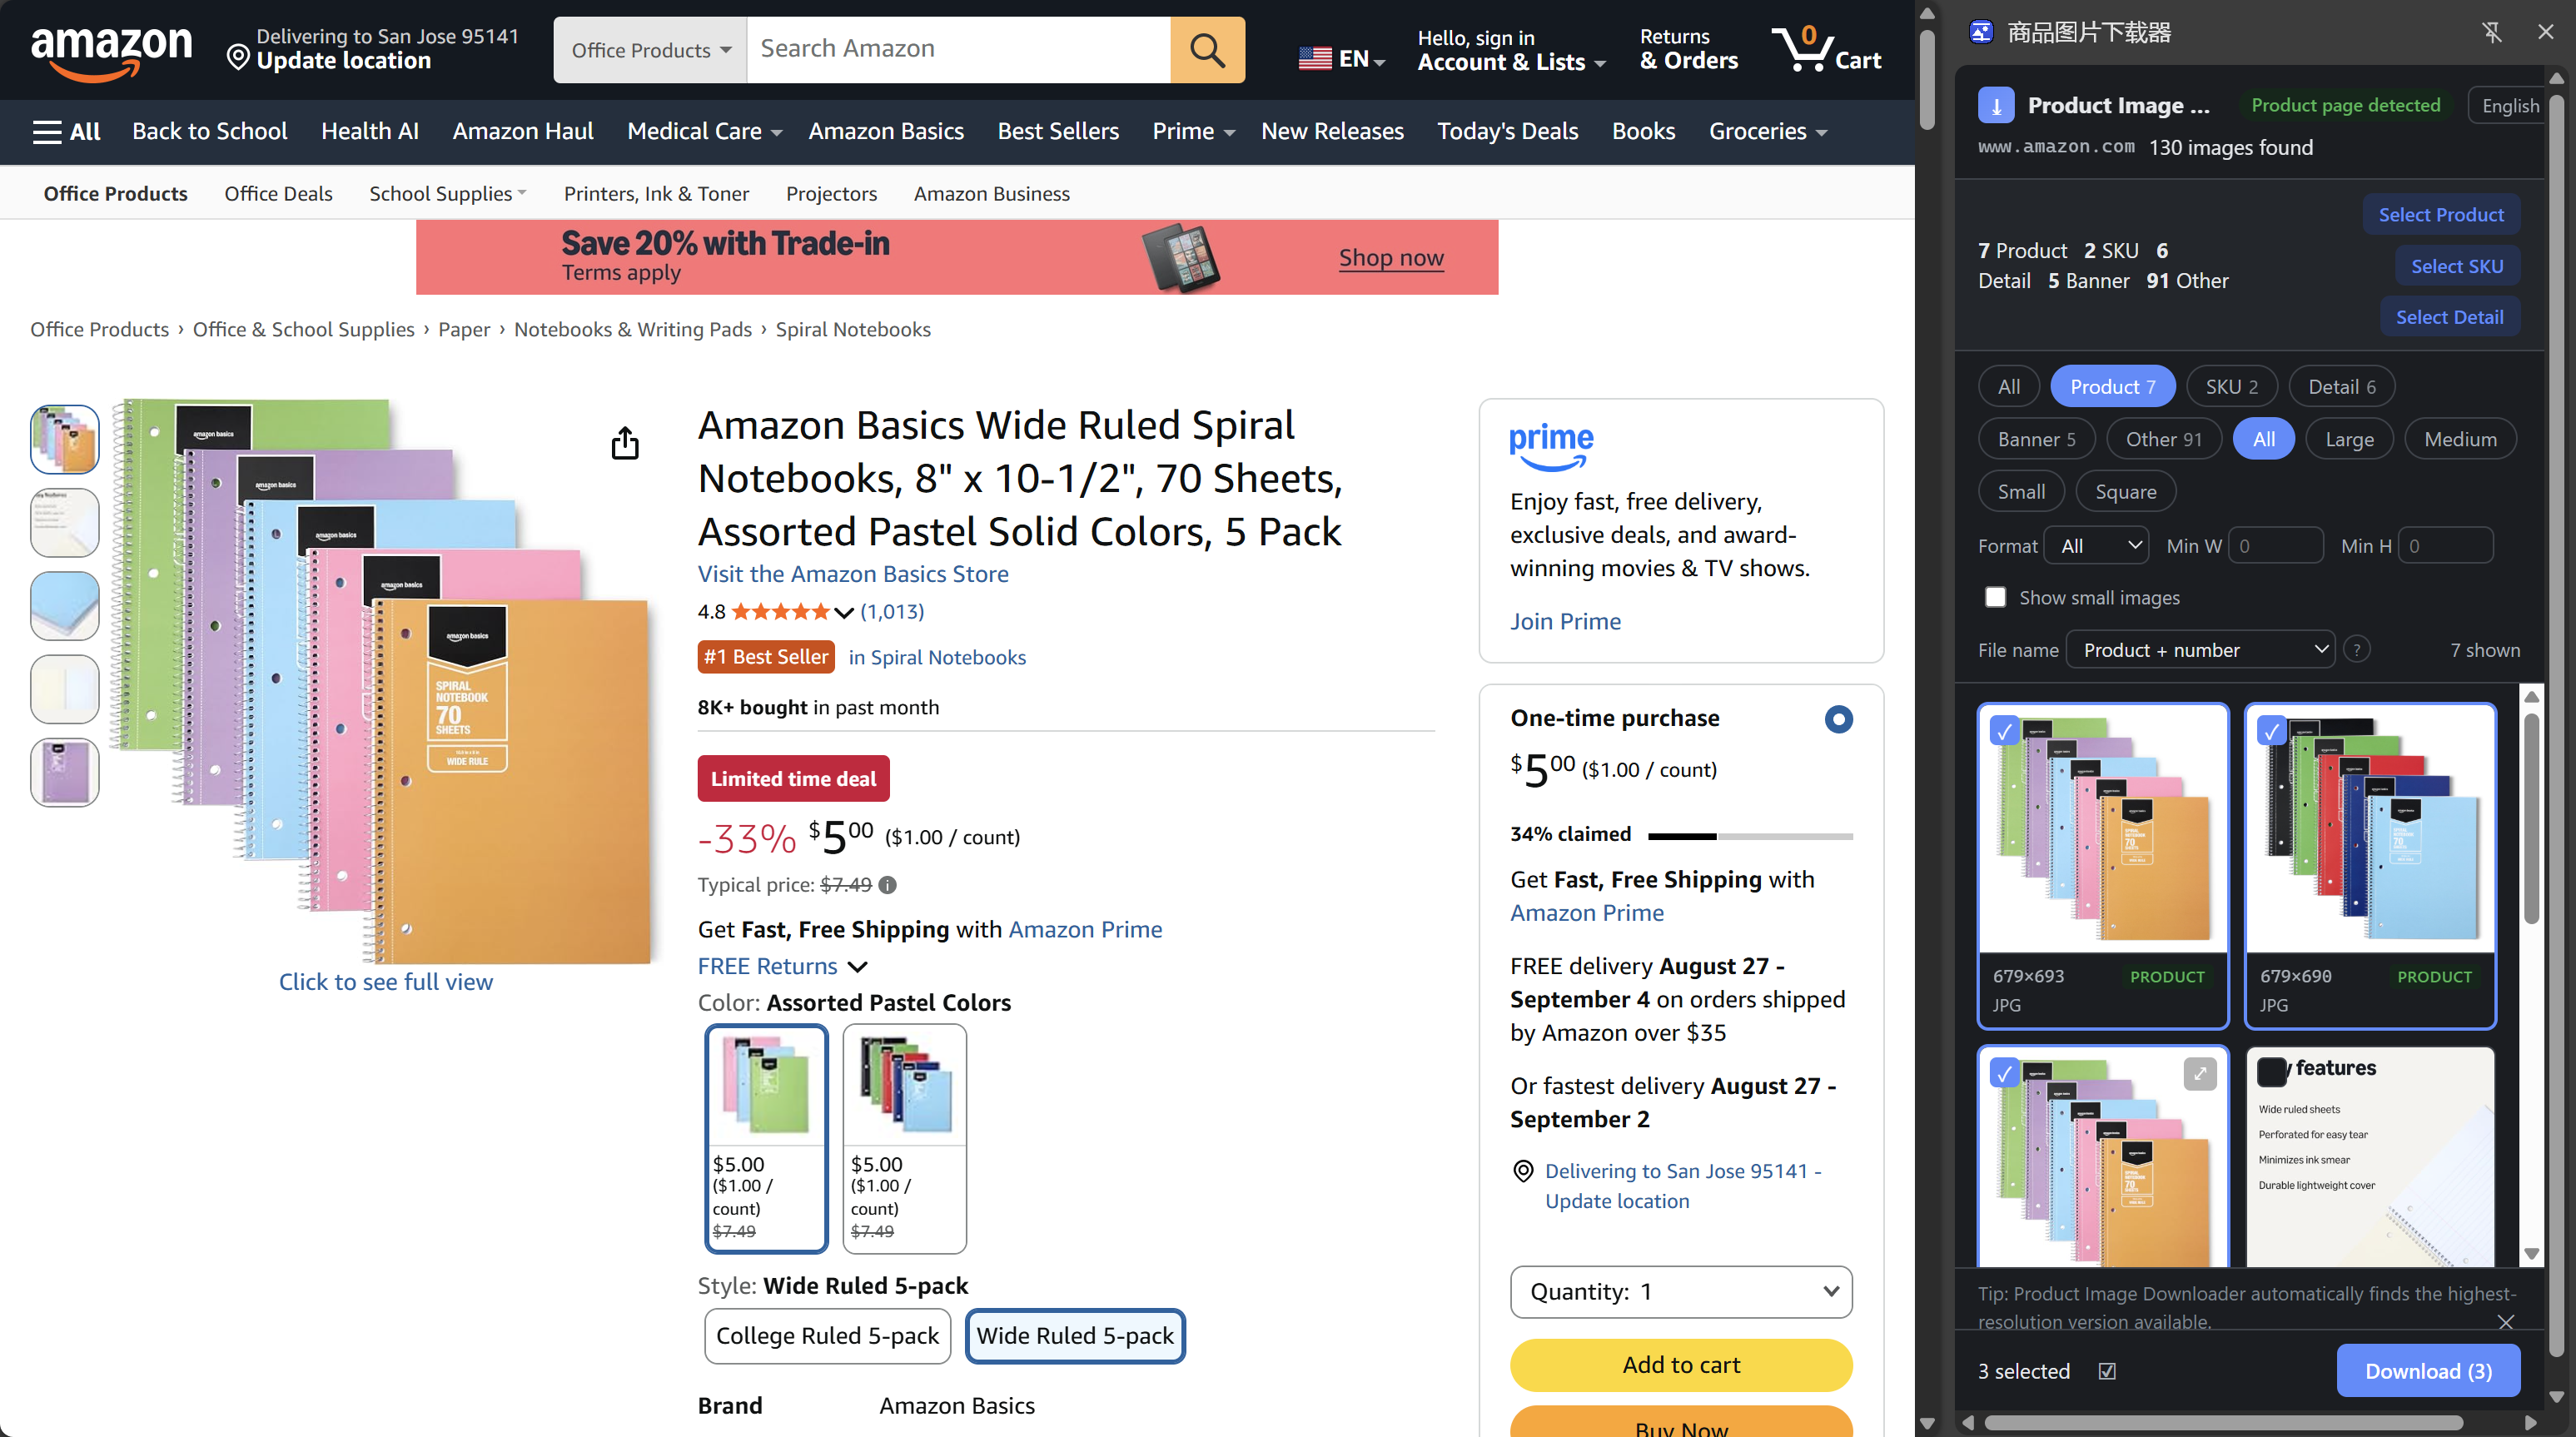This screenshot has width=2576, height=1437.
Task: Click the expand icon on third image card
Action: (x=2200, y=1073)
